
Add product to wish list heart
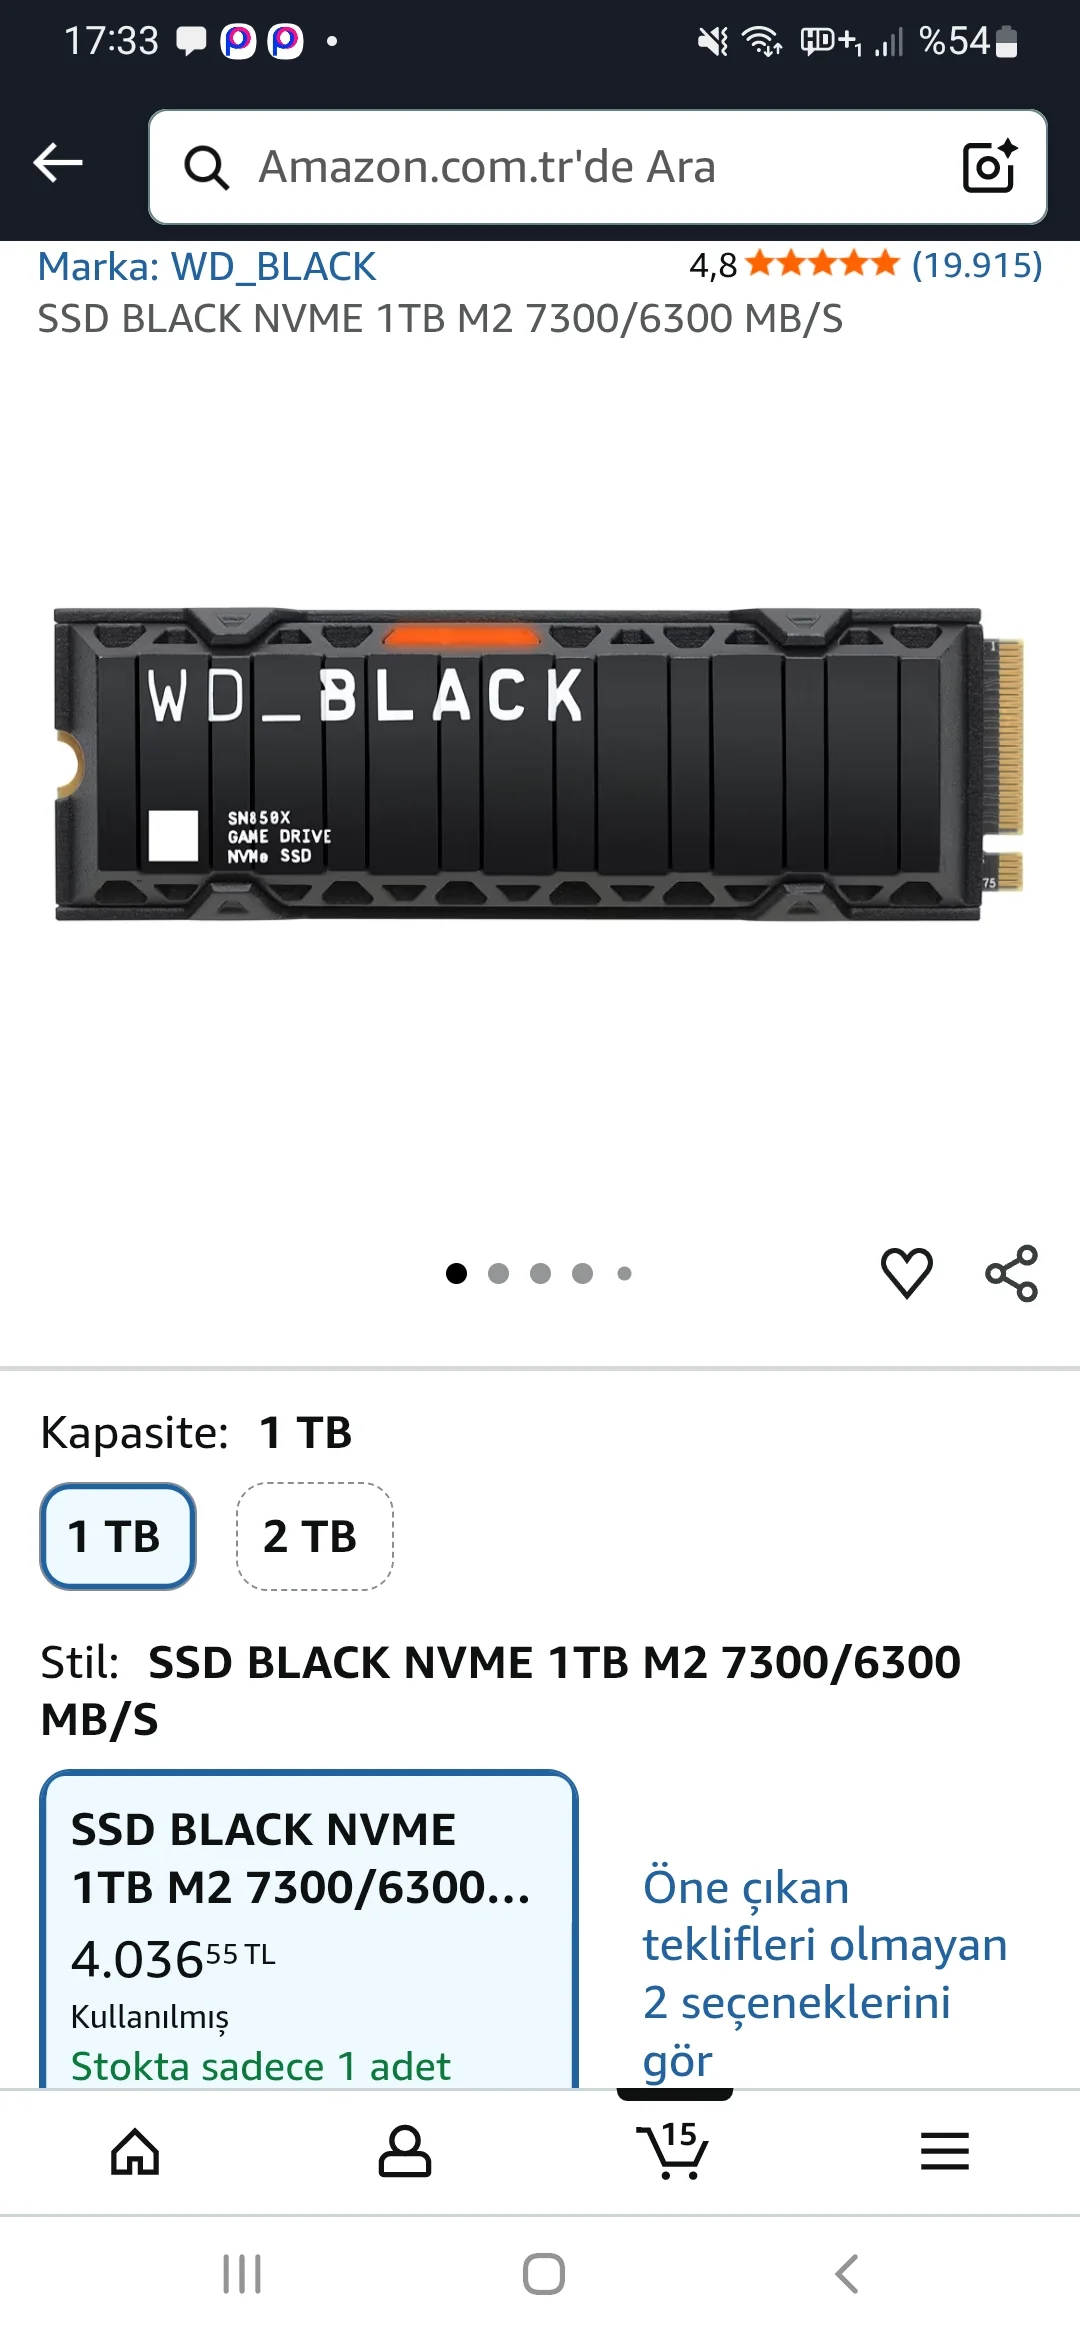click(906, 1273)
